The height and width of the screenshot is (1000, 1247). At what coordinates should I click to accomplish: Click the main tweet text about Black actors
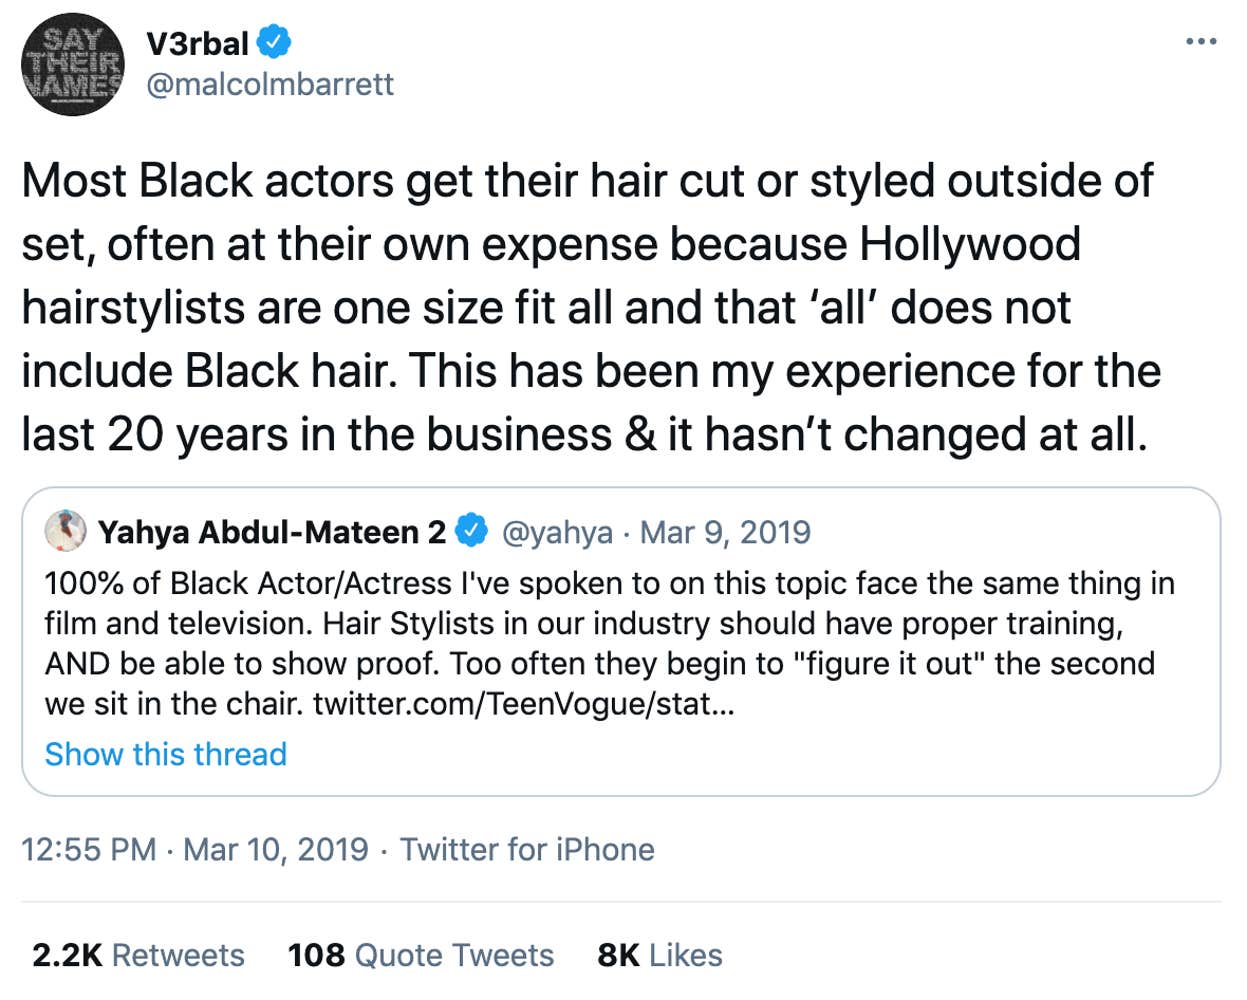[x=590, y=275]
